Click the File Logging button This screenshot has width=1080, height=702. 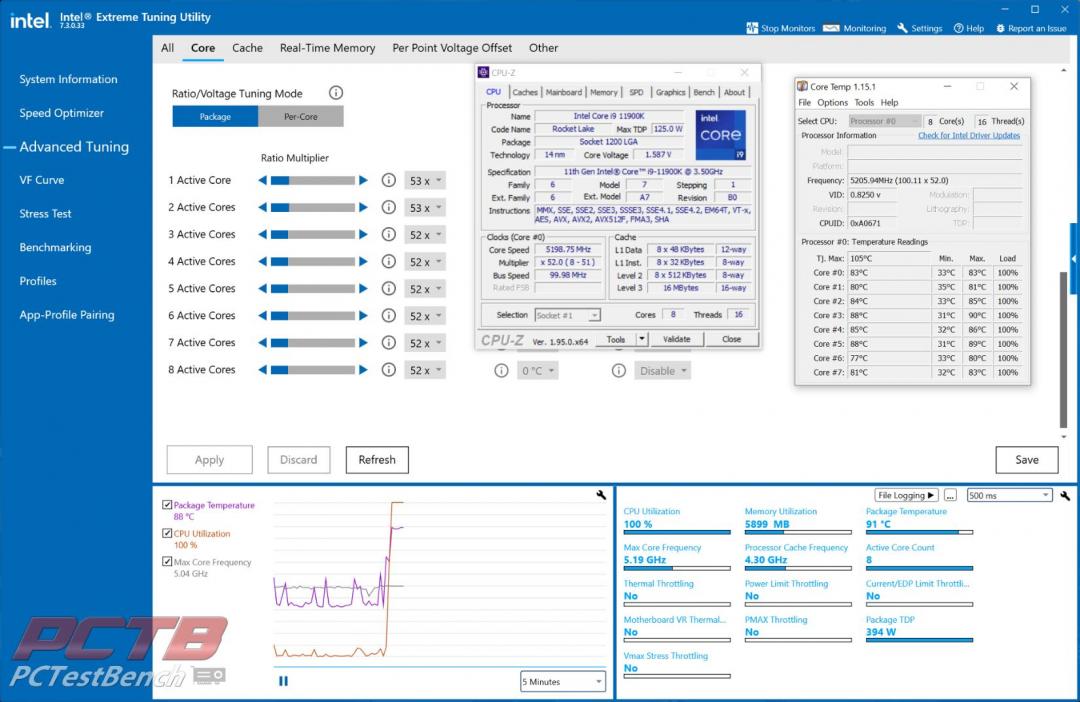[x=906, y=495]
